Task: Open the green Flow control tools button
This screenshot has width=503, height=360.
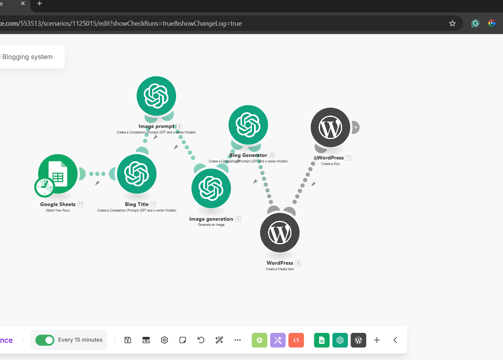Action: pos(260,340)
